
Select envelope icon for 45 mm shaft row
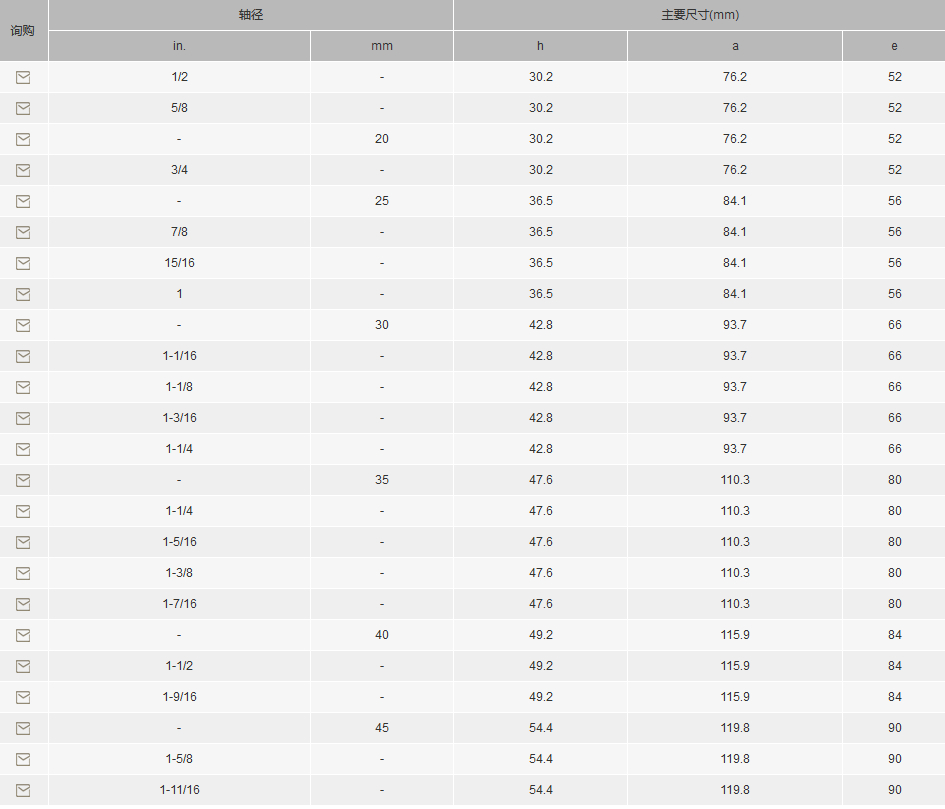(x=23, y=728)
